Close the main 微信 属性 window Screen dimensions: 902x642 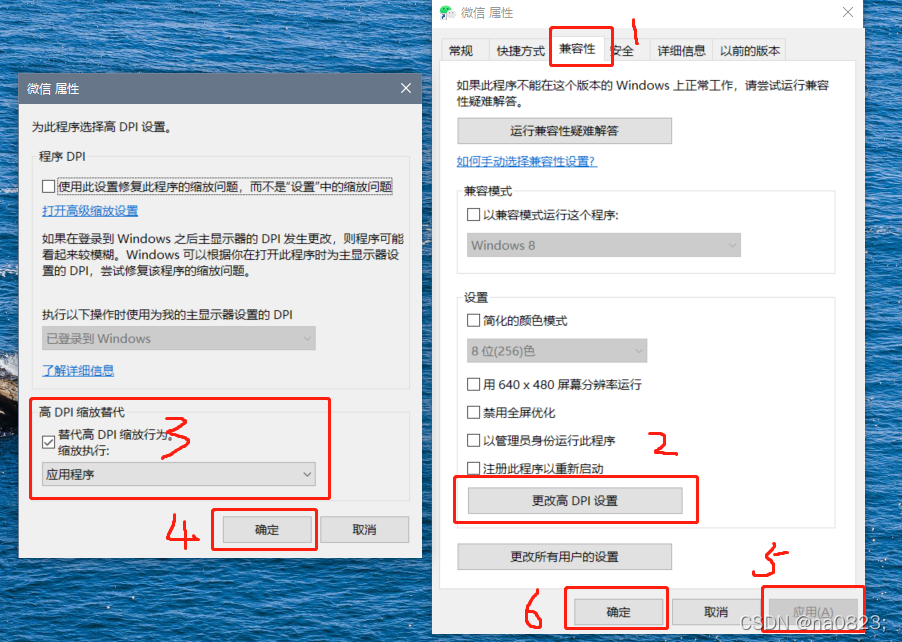(x=847, y=12)
